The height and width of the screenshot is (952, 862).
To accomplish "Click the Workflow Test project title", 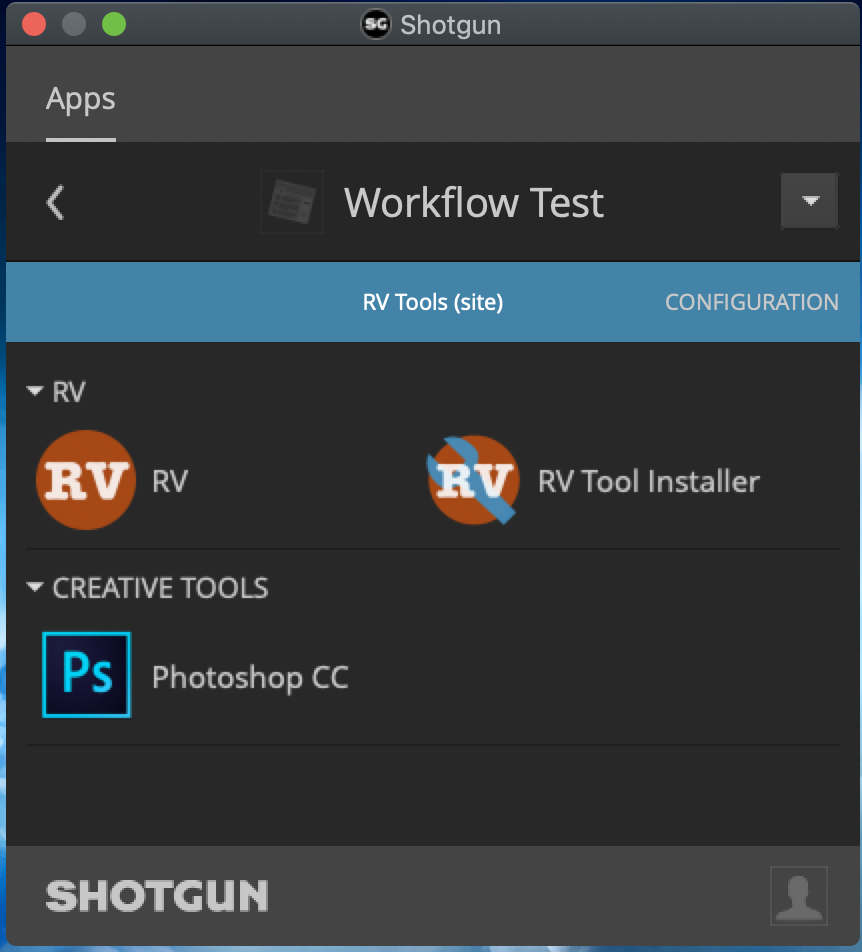I will click(473, 202).
